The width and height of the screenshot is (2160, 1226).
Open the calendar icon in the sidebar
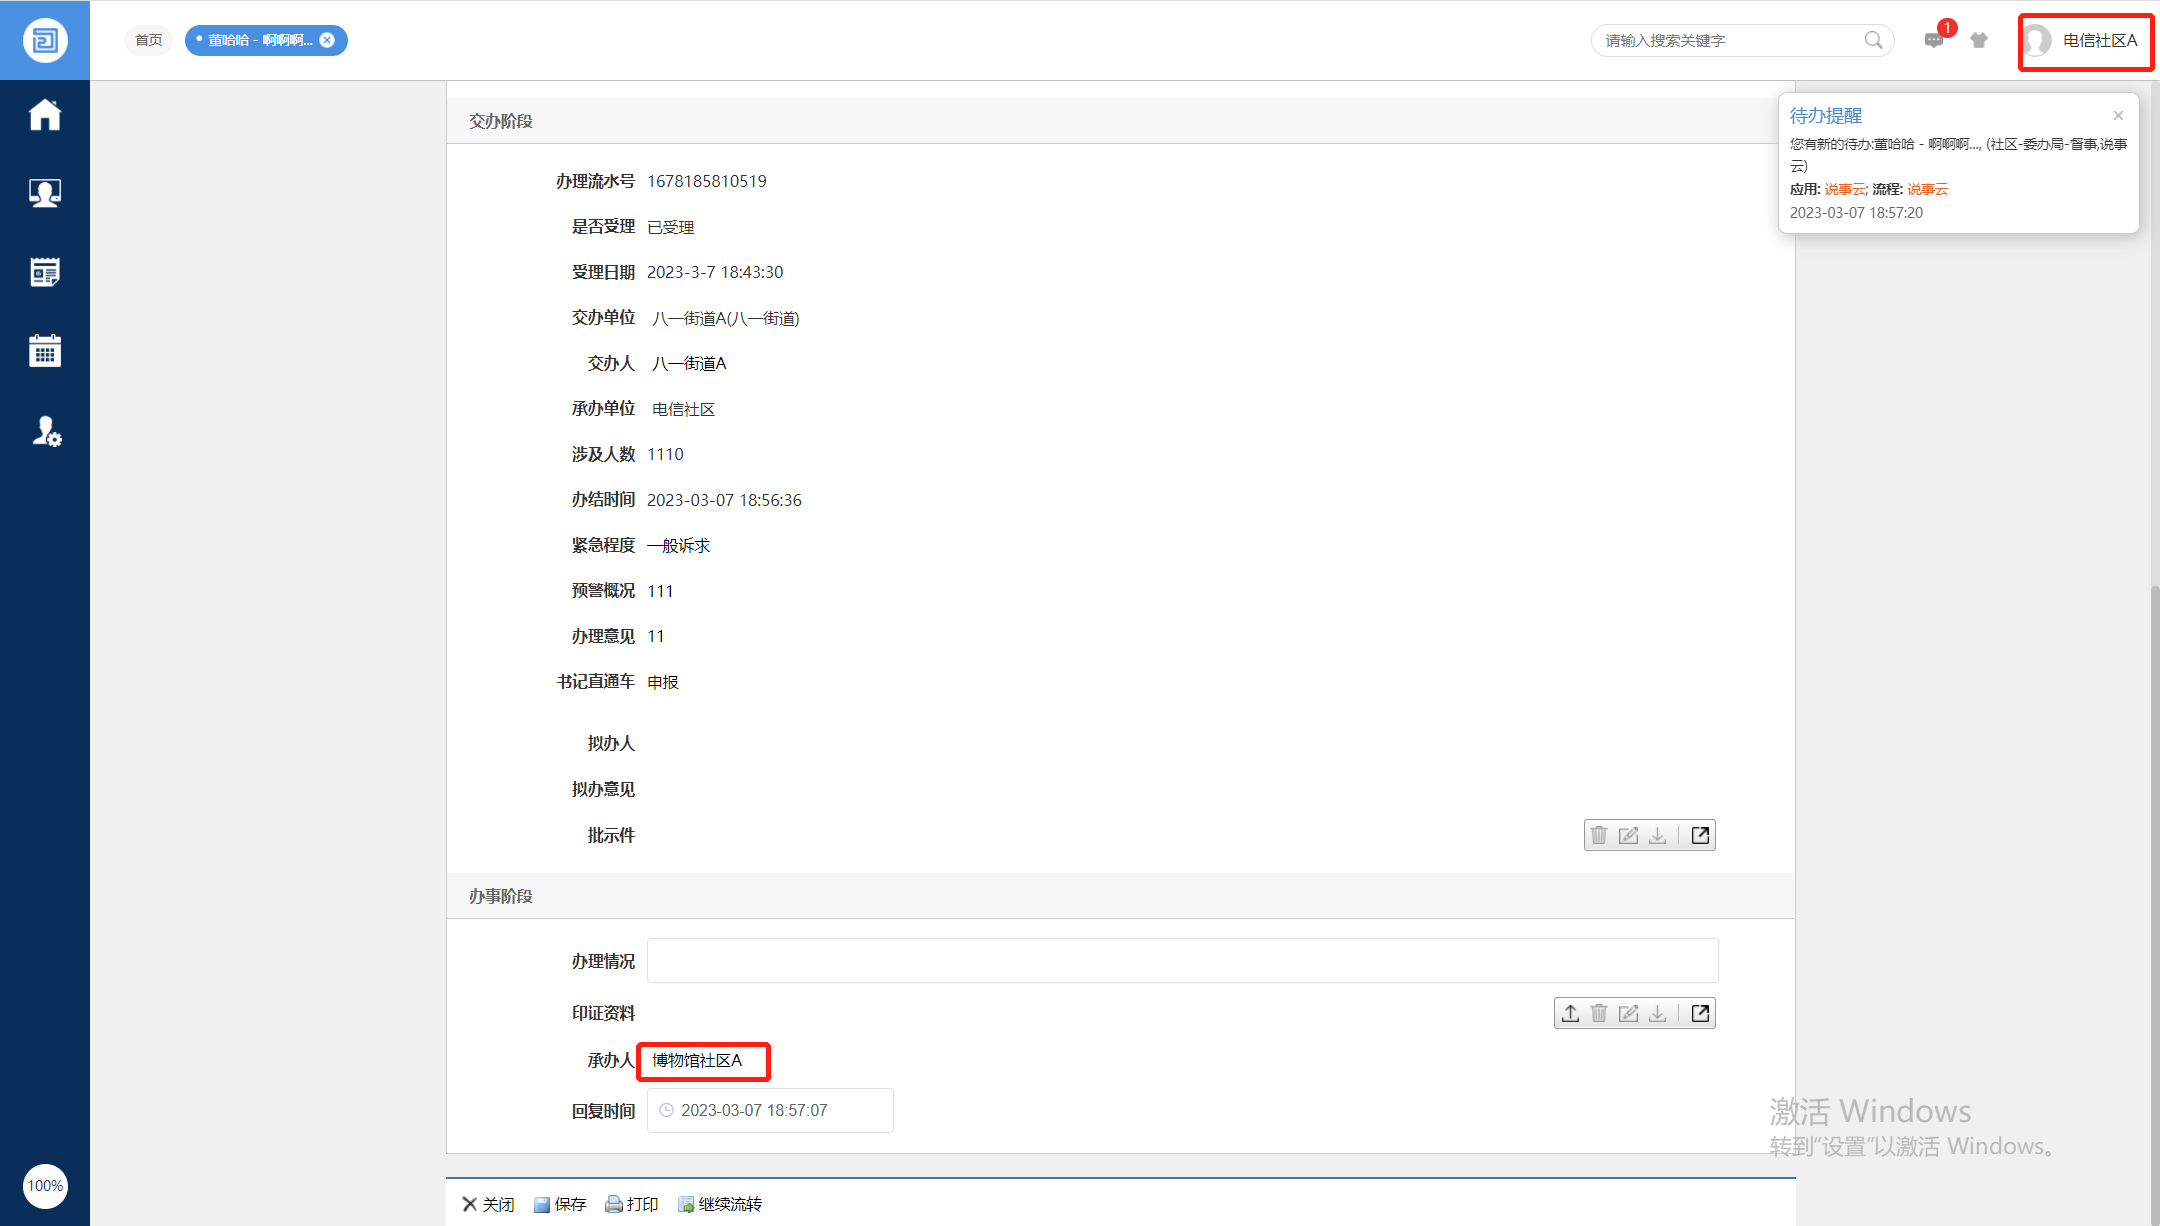tap(45, 351)
